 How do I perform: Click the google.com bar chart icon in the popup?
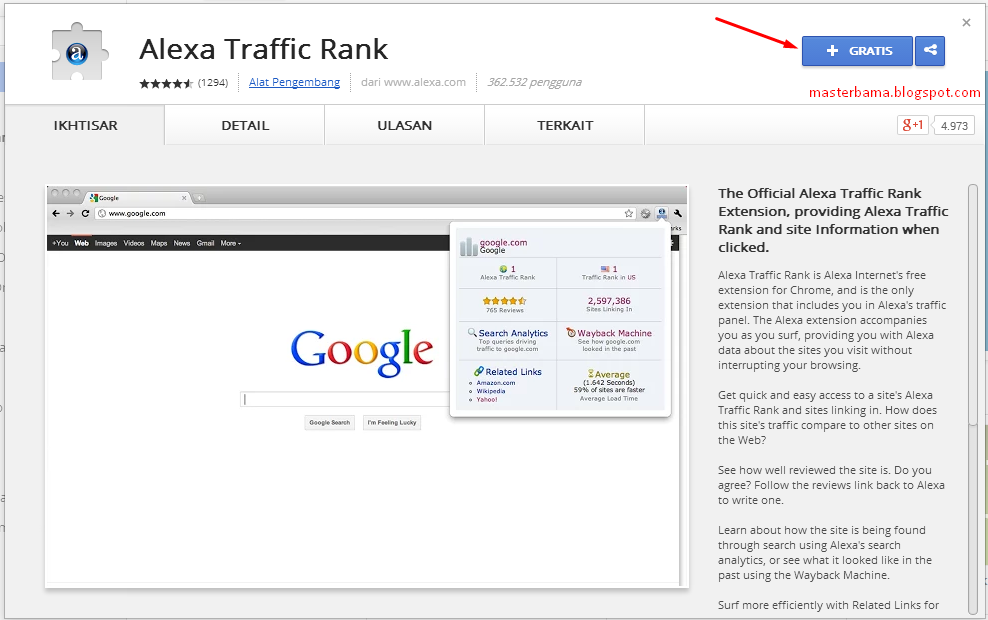tap(468, 247)
